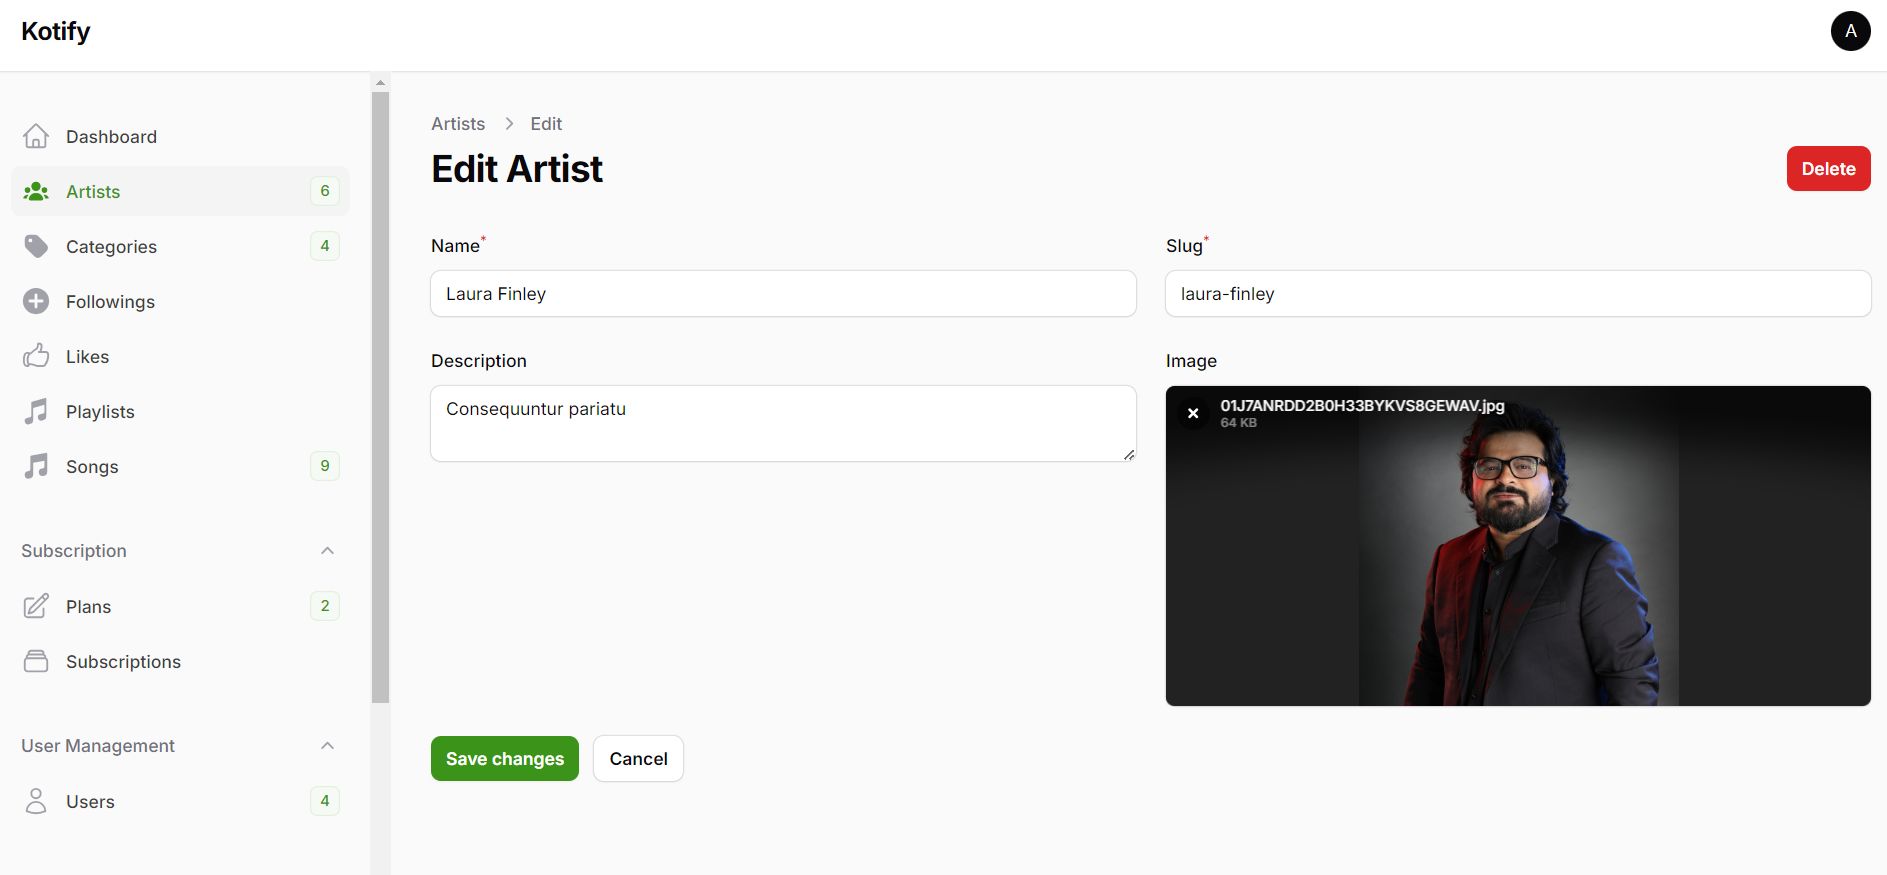Click the Users person icon
Screen dimensions: 1887x875
point(36,801)
